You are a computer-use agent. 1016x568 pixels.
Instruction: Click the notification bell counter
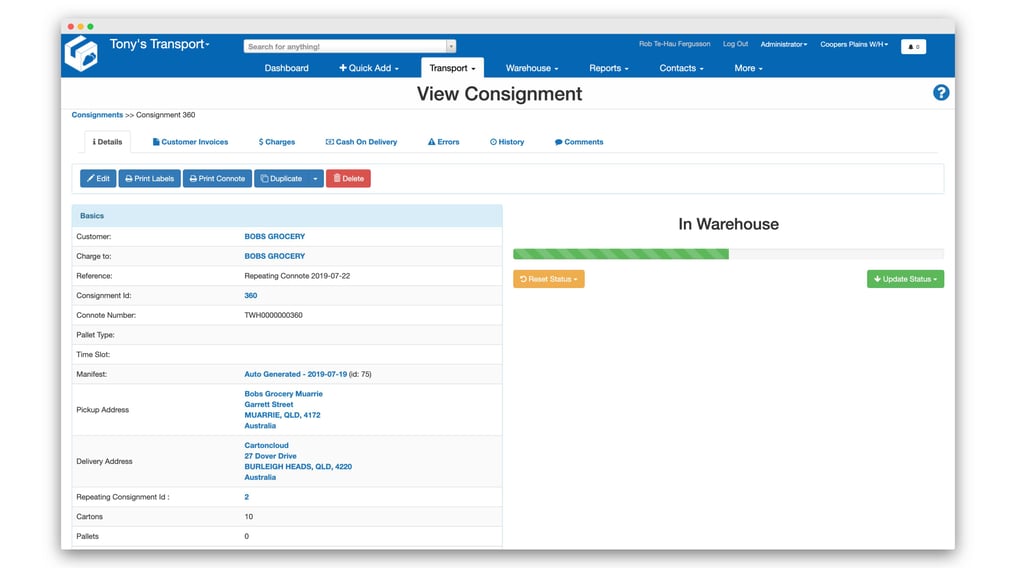(x=913, y=46)
